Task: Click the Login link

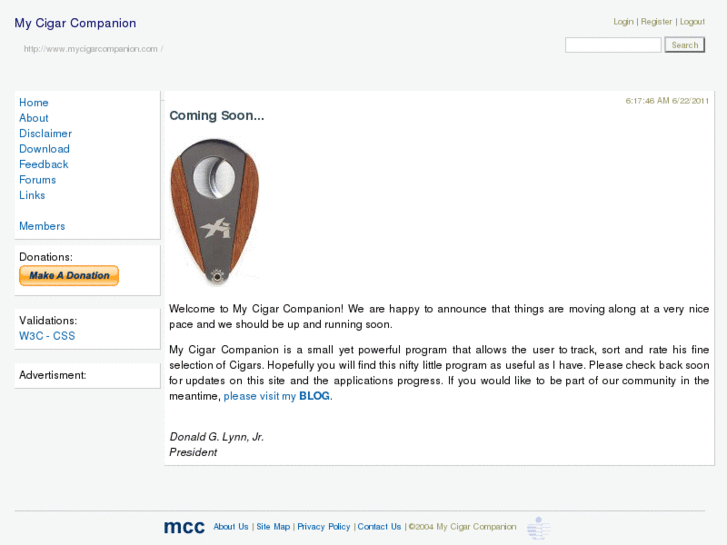Action: pyautogui.click(x=623, y=22)
